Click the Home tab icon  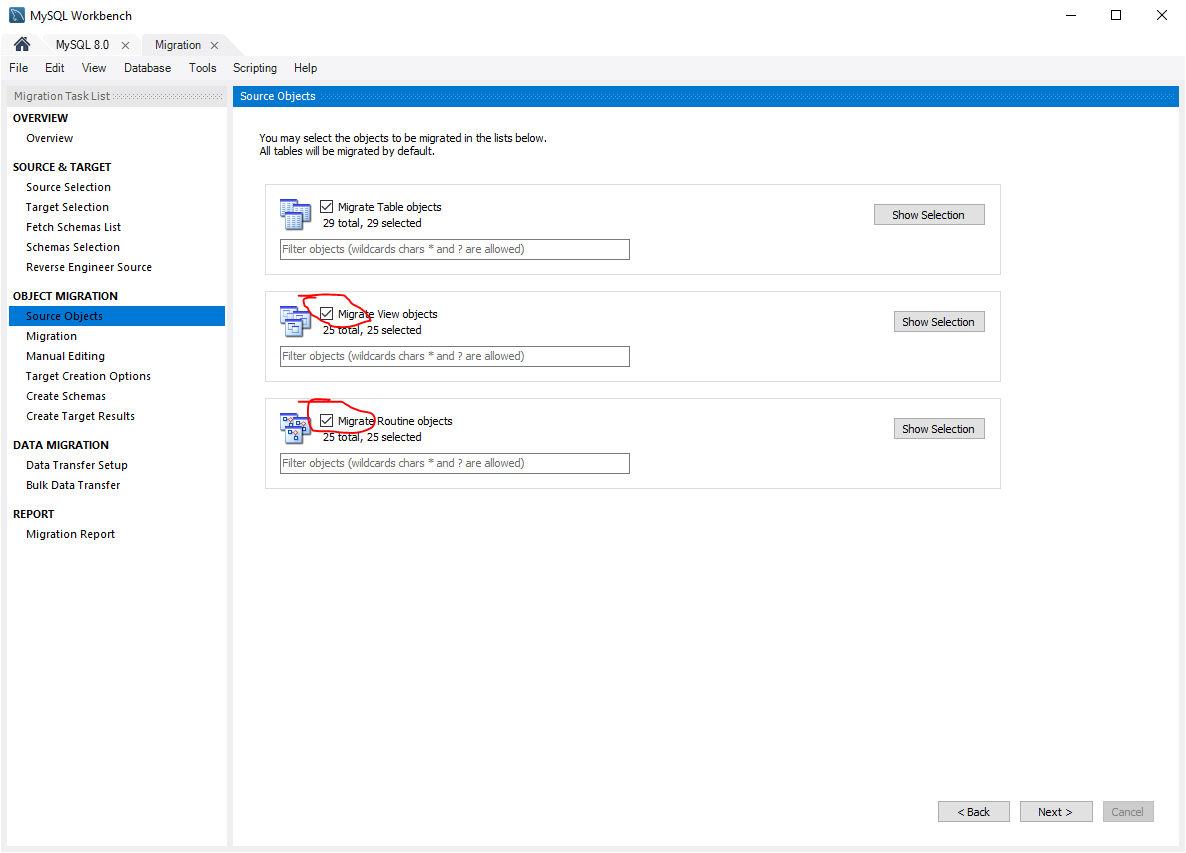21,45
